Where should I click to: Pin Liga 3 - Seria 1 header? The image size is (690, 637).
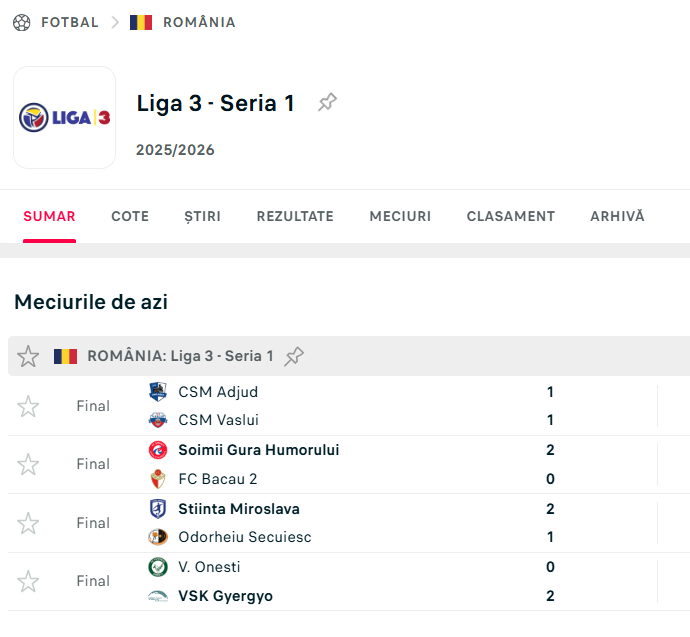(x=327, y=102)
